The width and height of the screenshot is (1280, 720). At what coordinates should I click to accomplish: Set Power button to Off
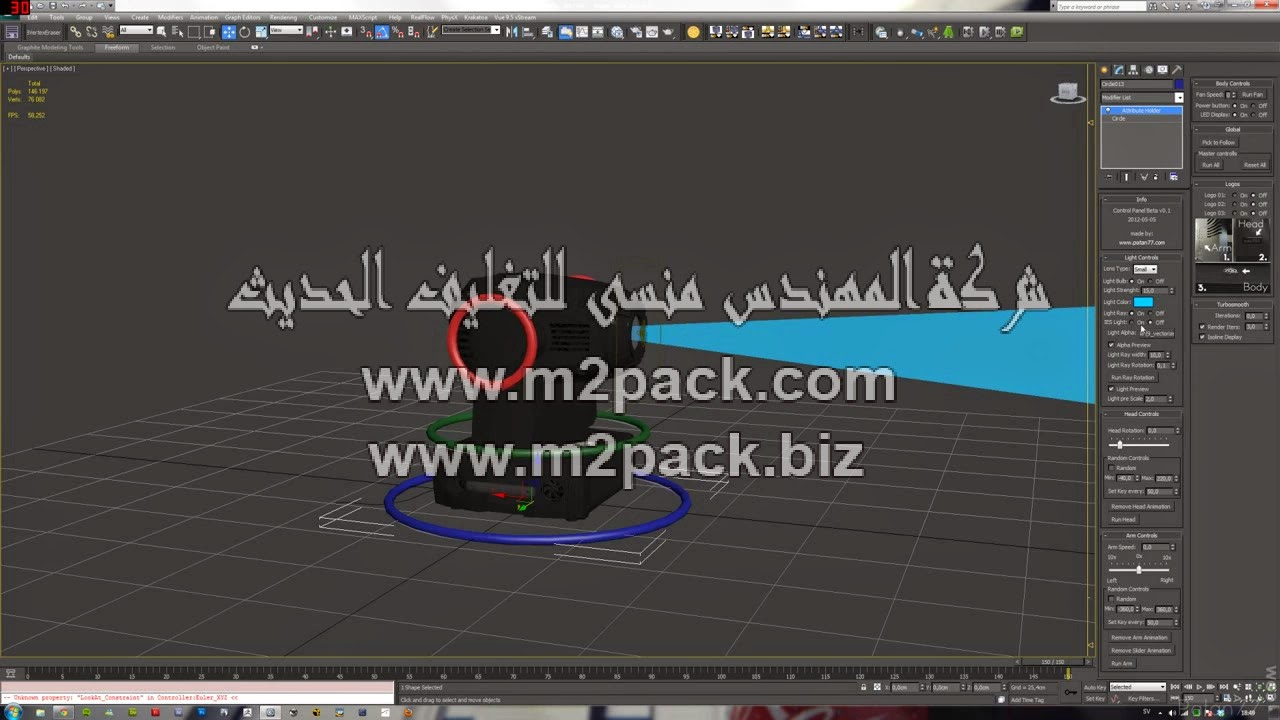tap(1253, 105)
